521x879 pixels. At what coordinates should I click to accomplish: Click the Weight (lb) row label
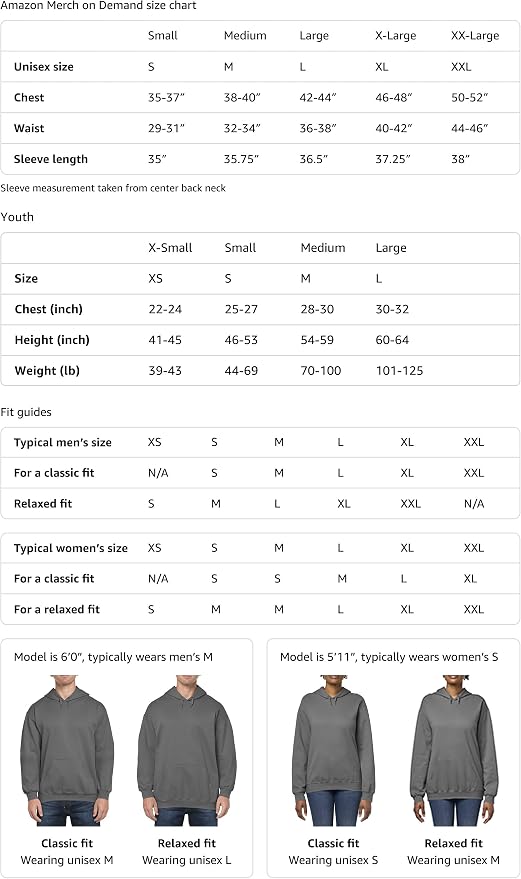pyautogui.click(x=47, y=371)
